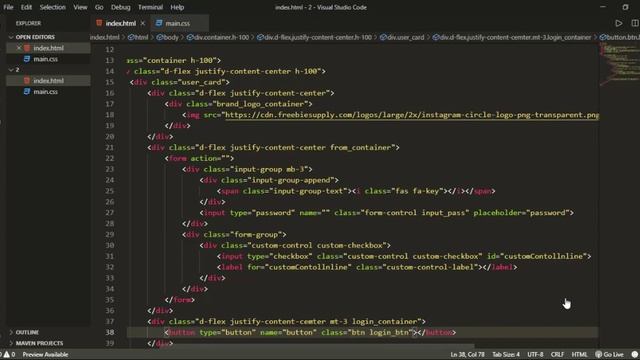Click the Explorer panel title

[28, 23]
